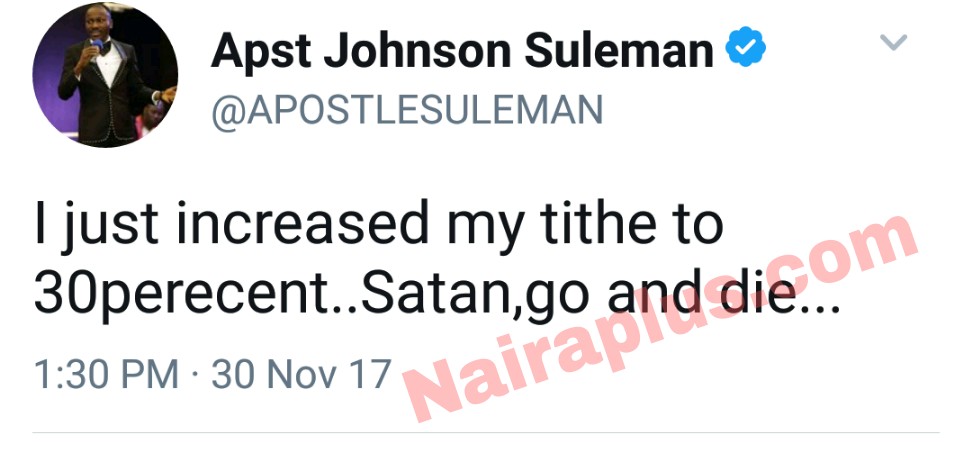Click the 1:30 PM timestamp
972x458 pixels.
click(106, 374)
